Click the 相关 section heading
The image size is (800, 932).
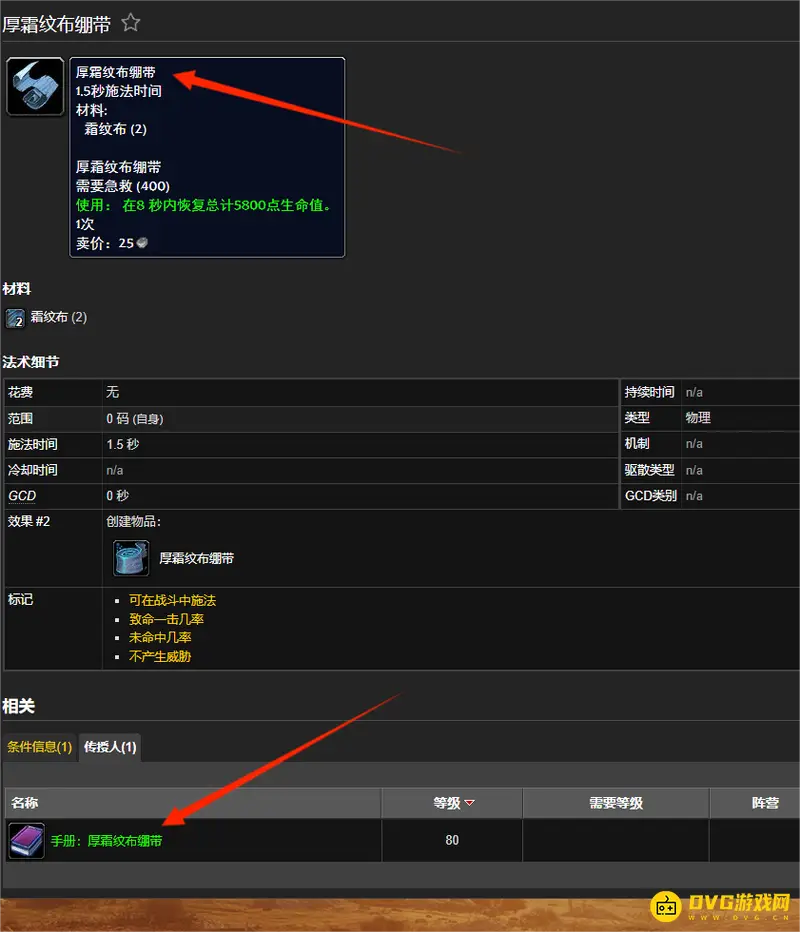(18, 706)
